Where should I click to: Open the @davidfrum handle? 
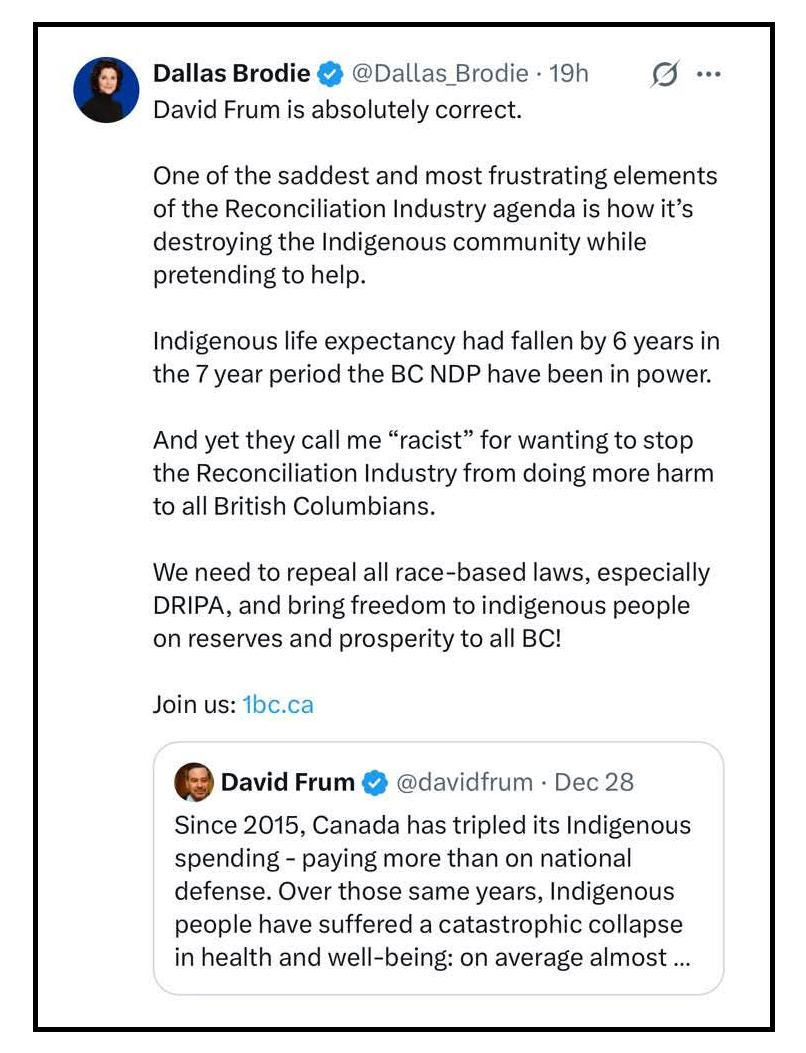(x=464, y=782)
